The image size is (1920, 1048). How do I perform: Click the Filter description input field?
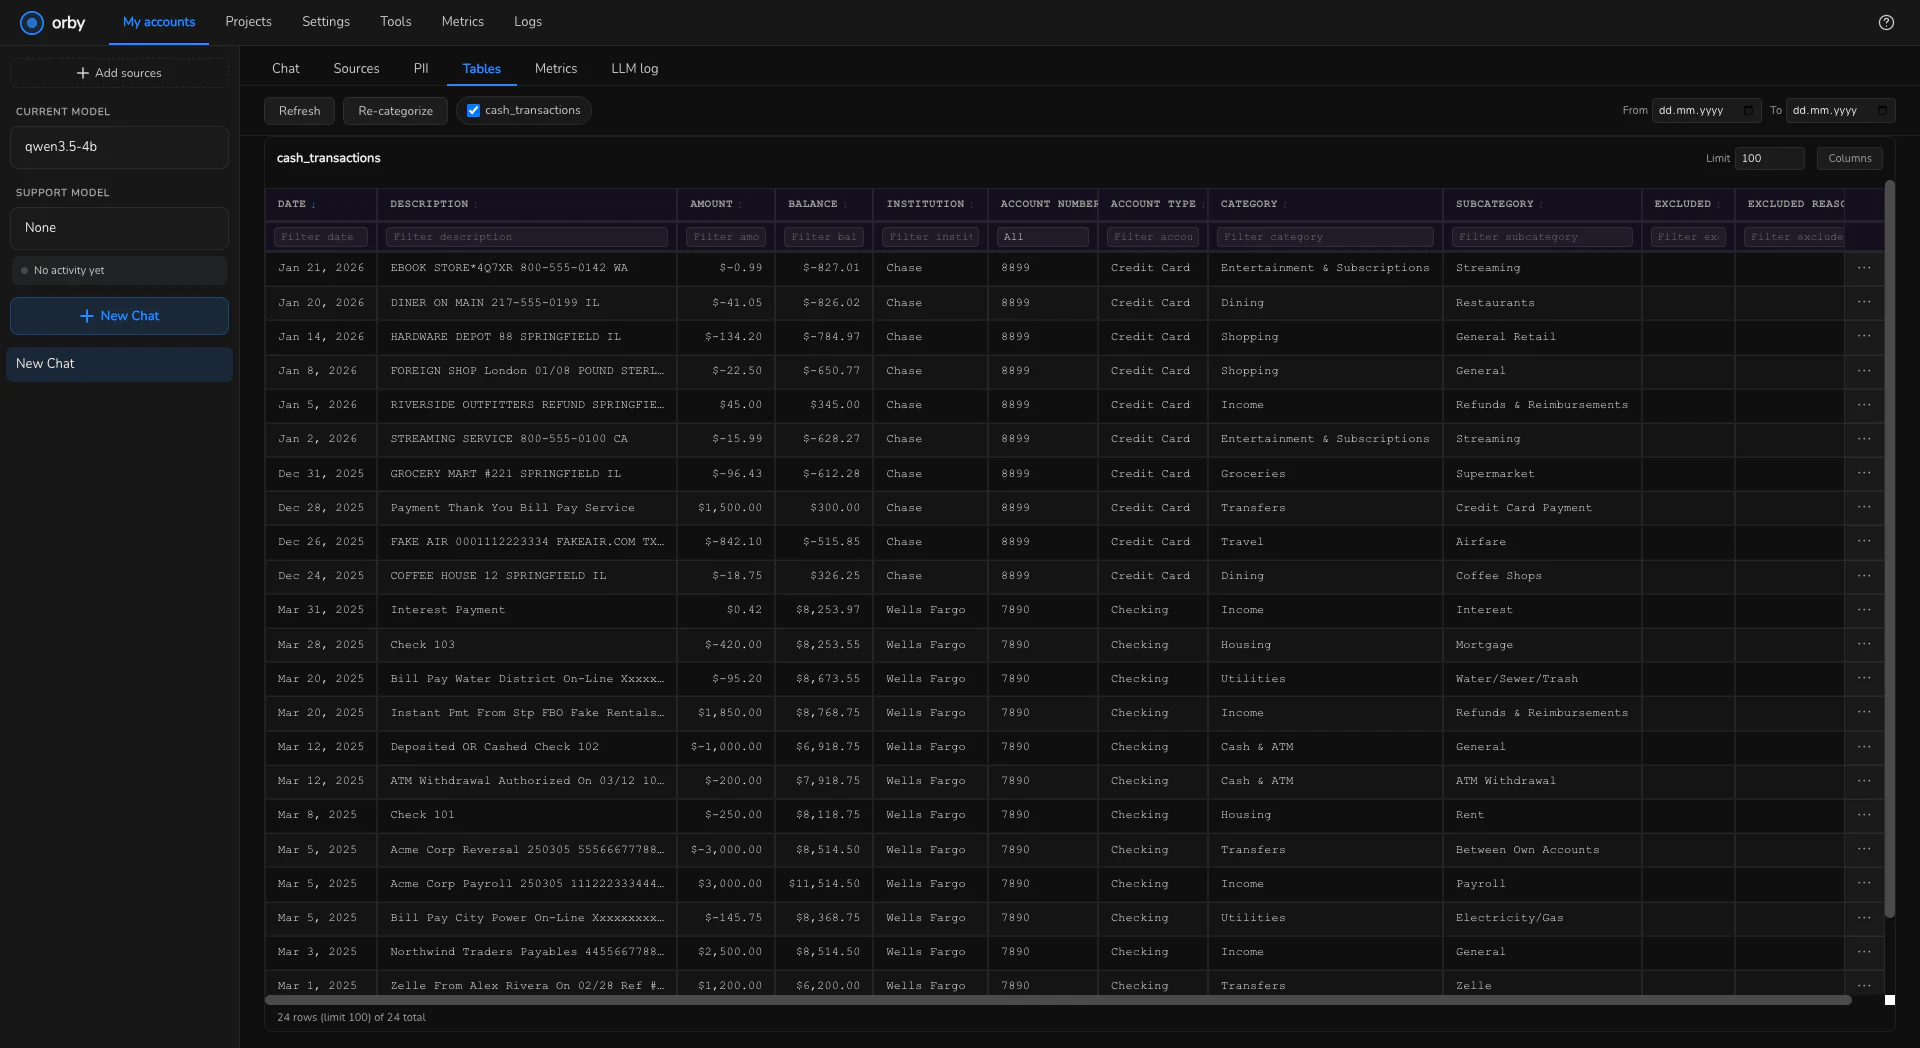[x=526, y=237]
